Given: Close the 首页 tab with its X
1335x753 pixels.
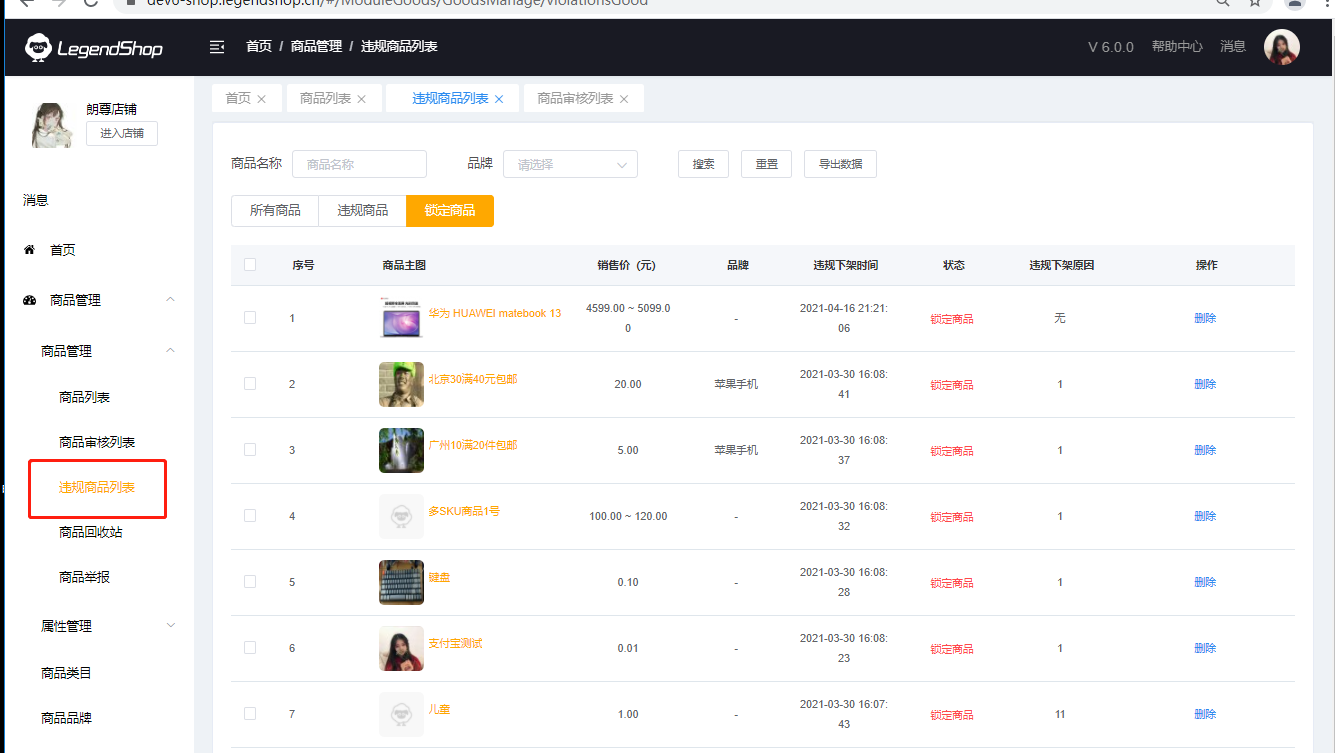Looking at the screenshot, I should [262, 99].
